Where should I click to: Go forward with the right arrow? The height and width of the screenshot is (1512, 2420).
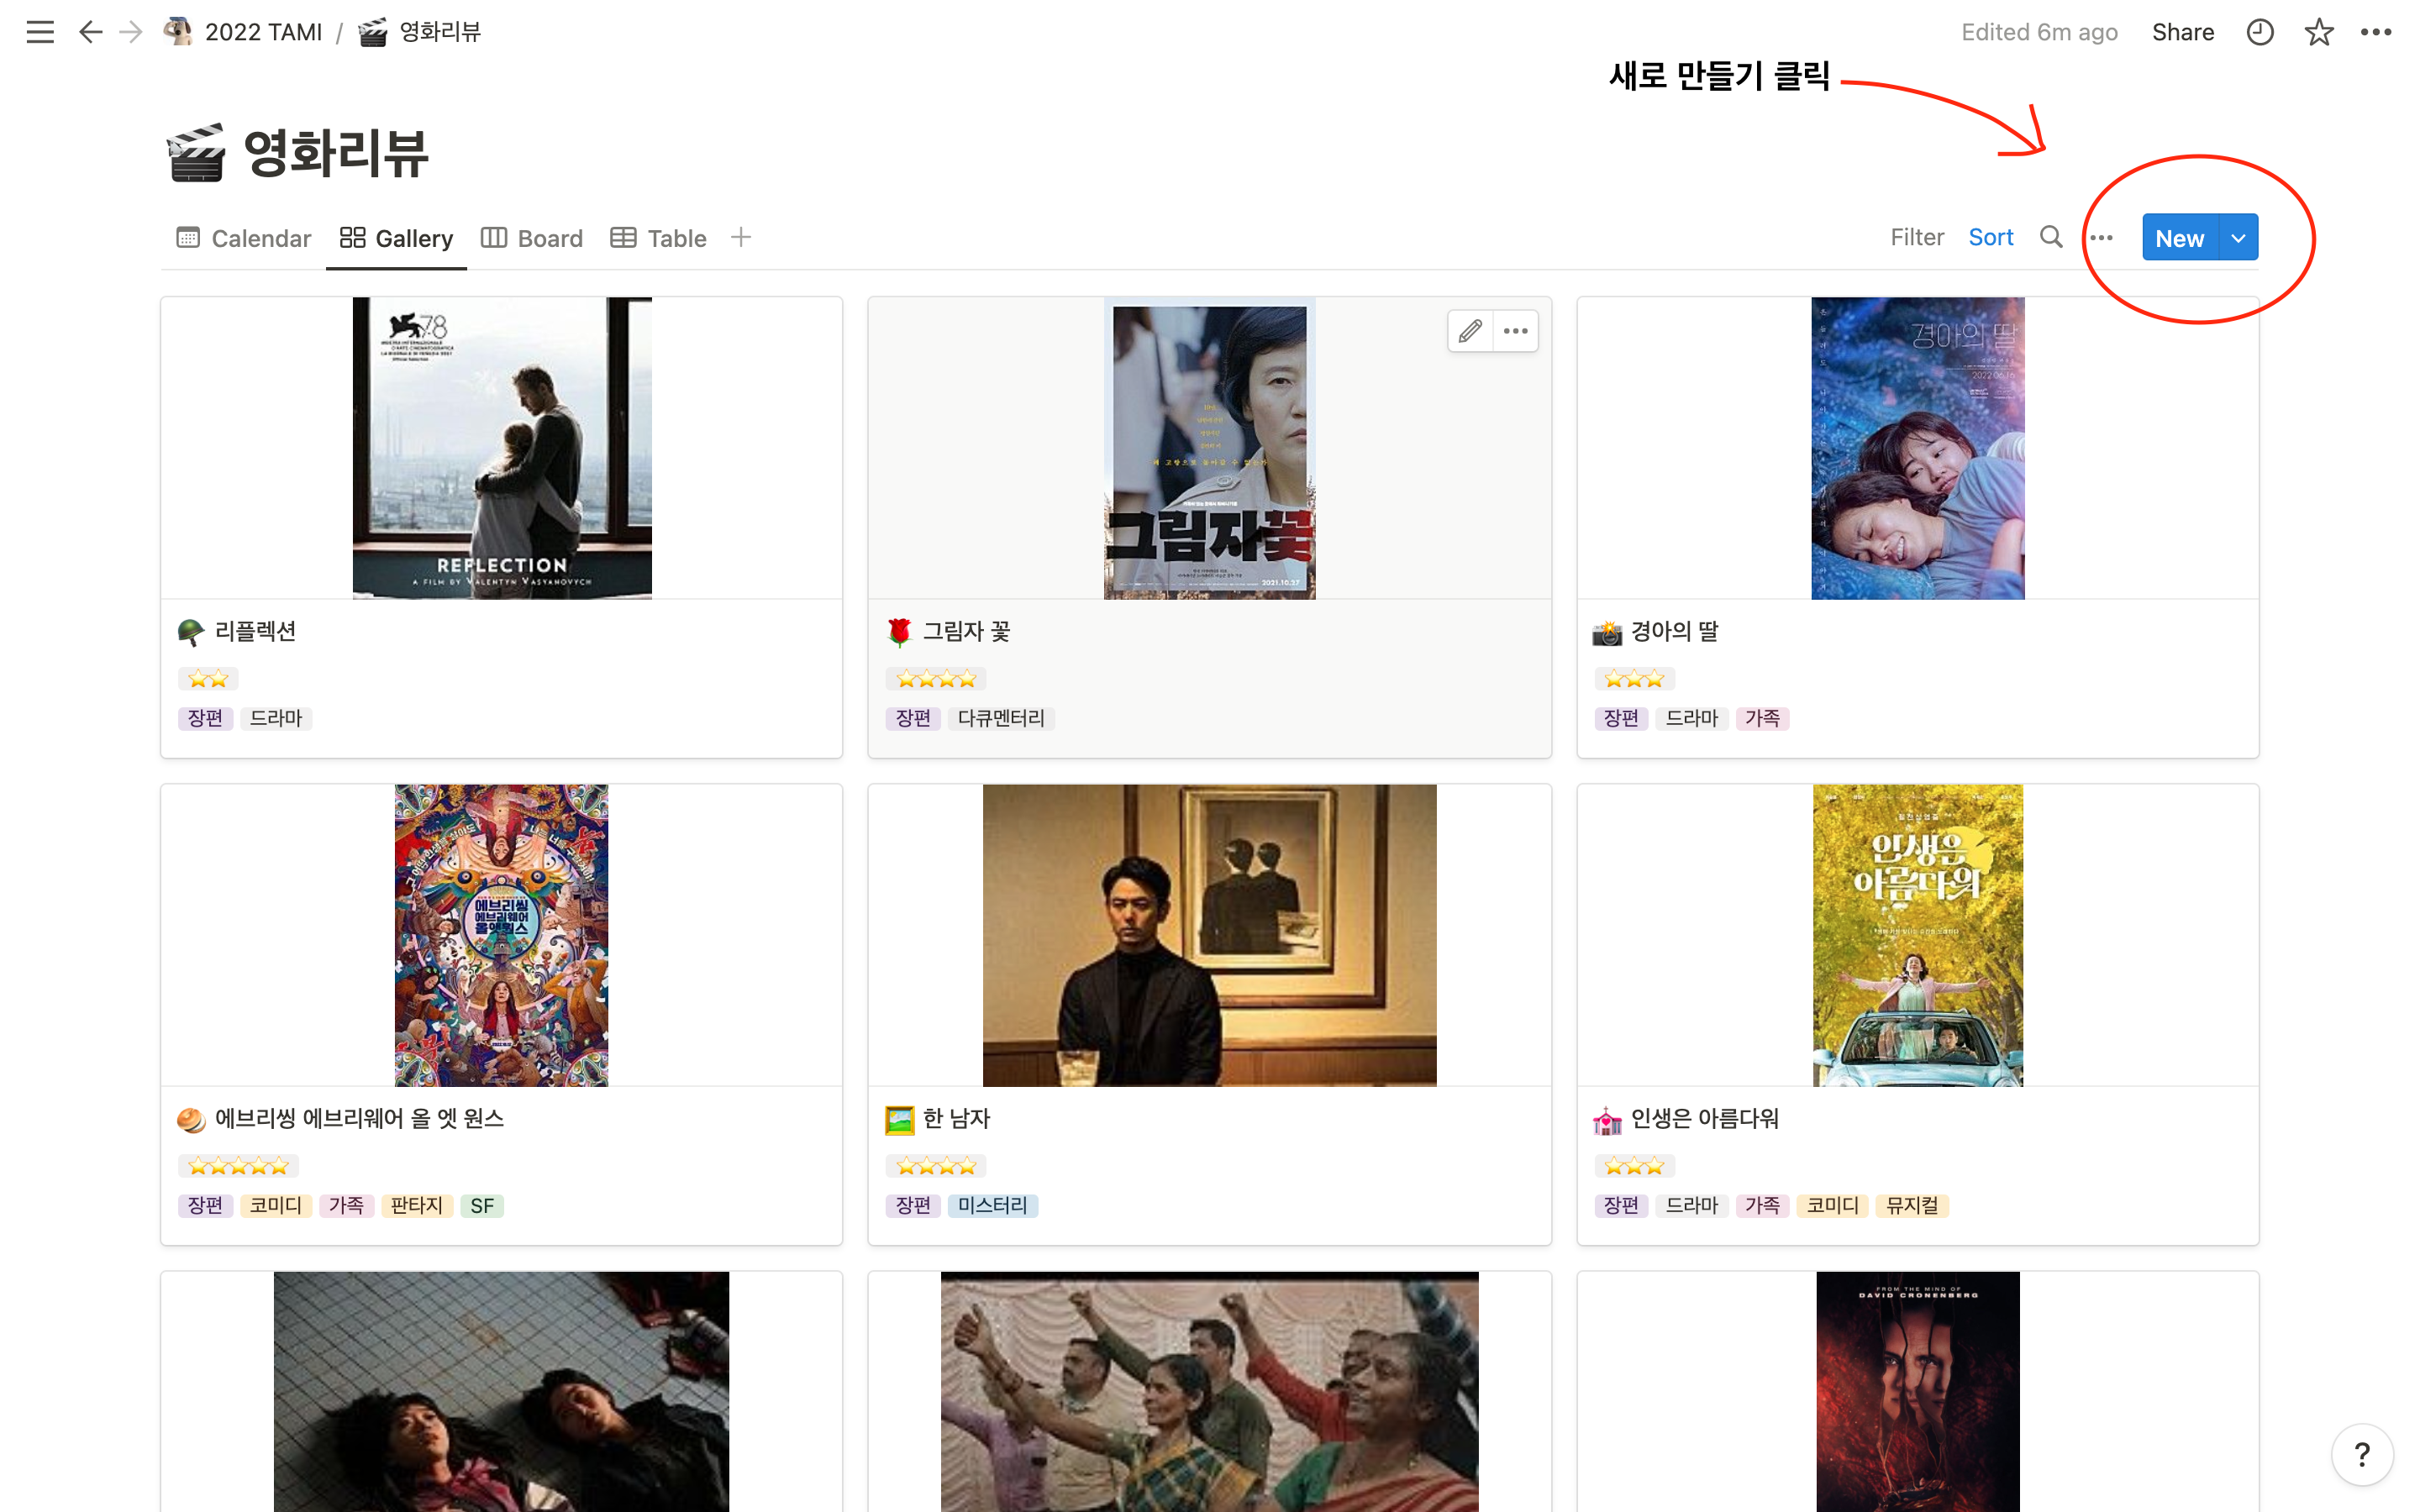(131, 32)
